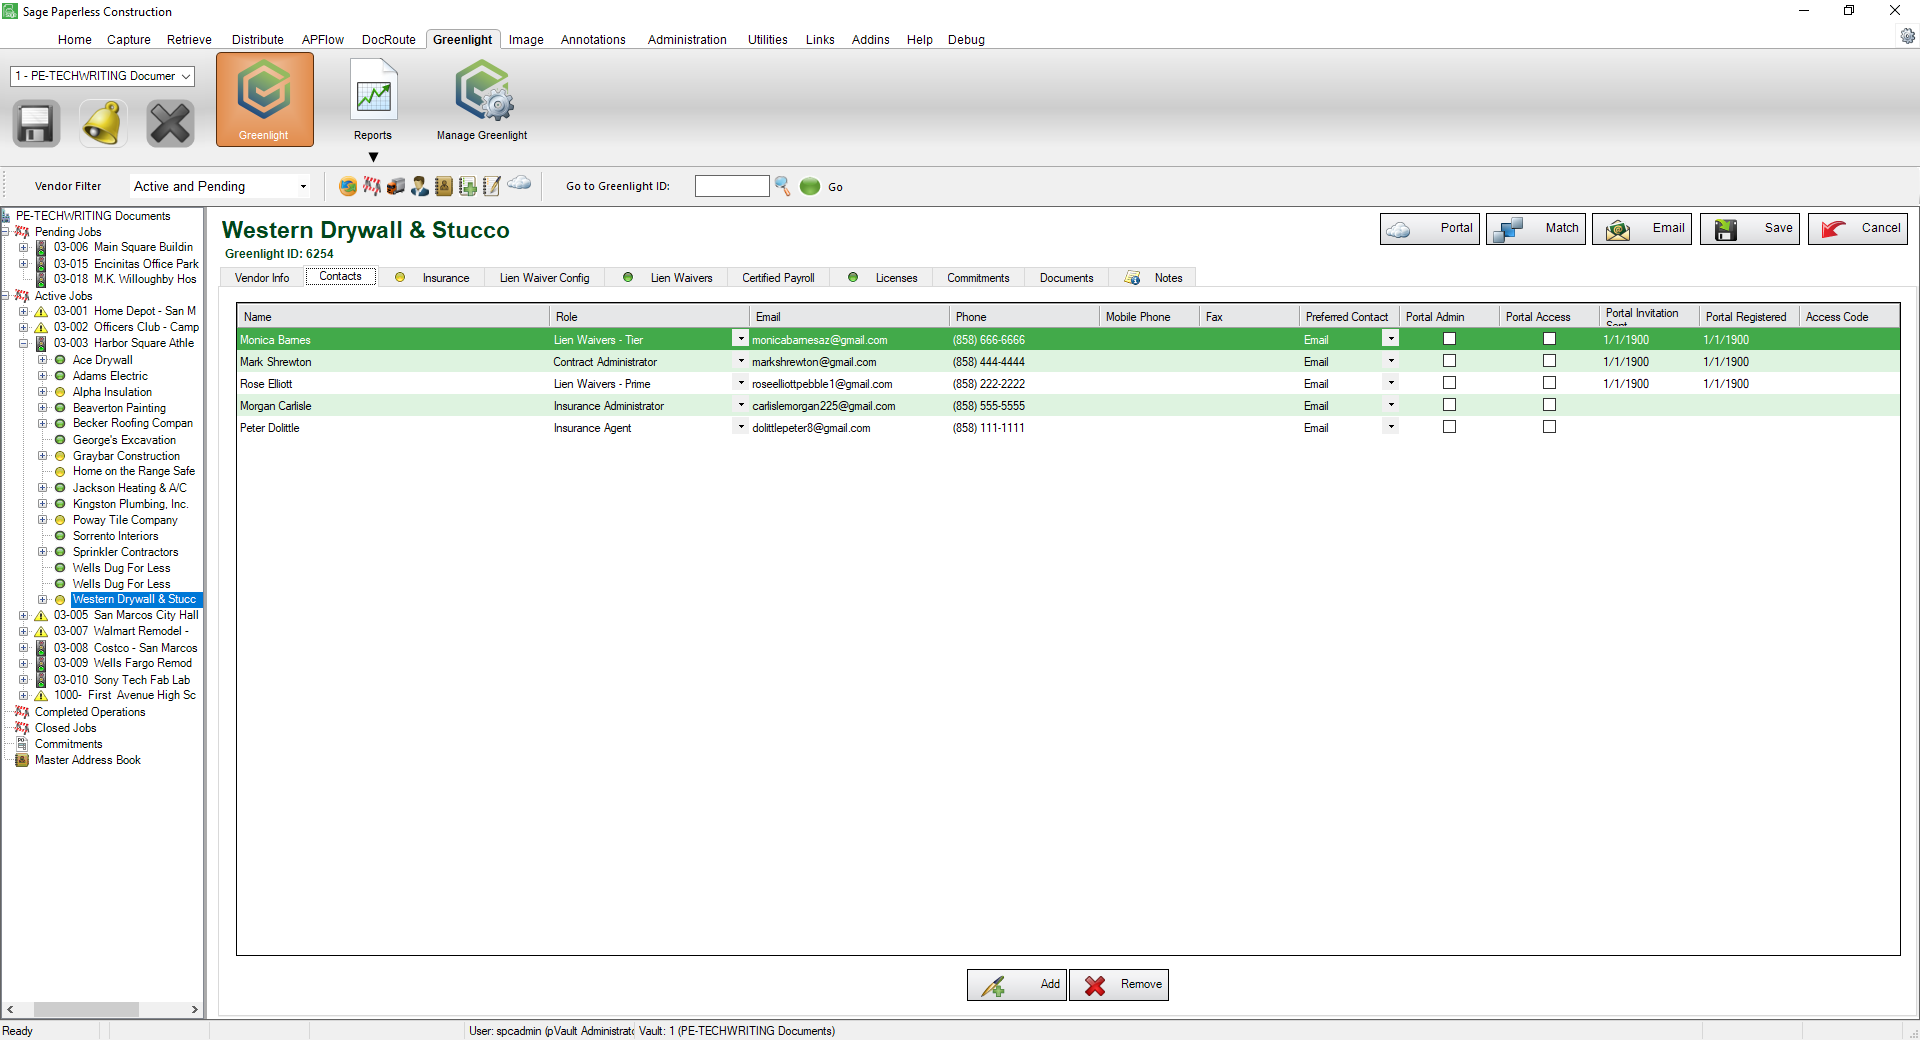Click the Go to Greenlight ID input field

click(732, 186)
